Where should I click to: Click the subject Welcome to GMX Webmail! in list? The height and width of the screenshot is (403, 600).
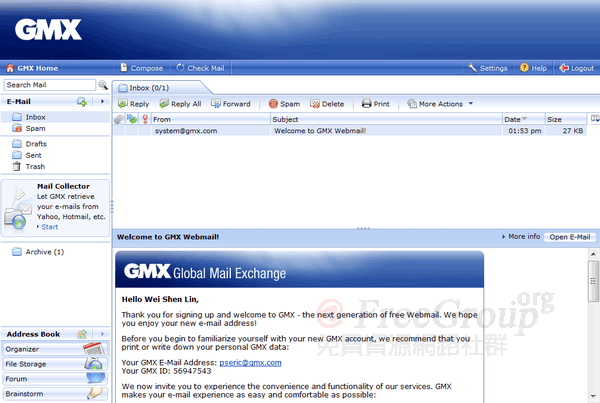pyautogui.click(x=320, y=131)
